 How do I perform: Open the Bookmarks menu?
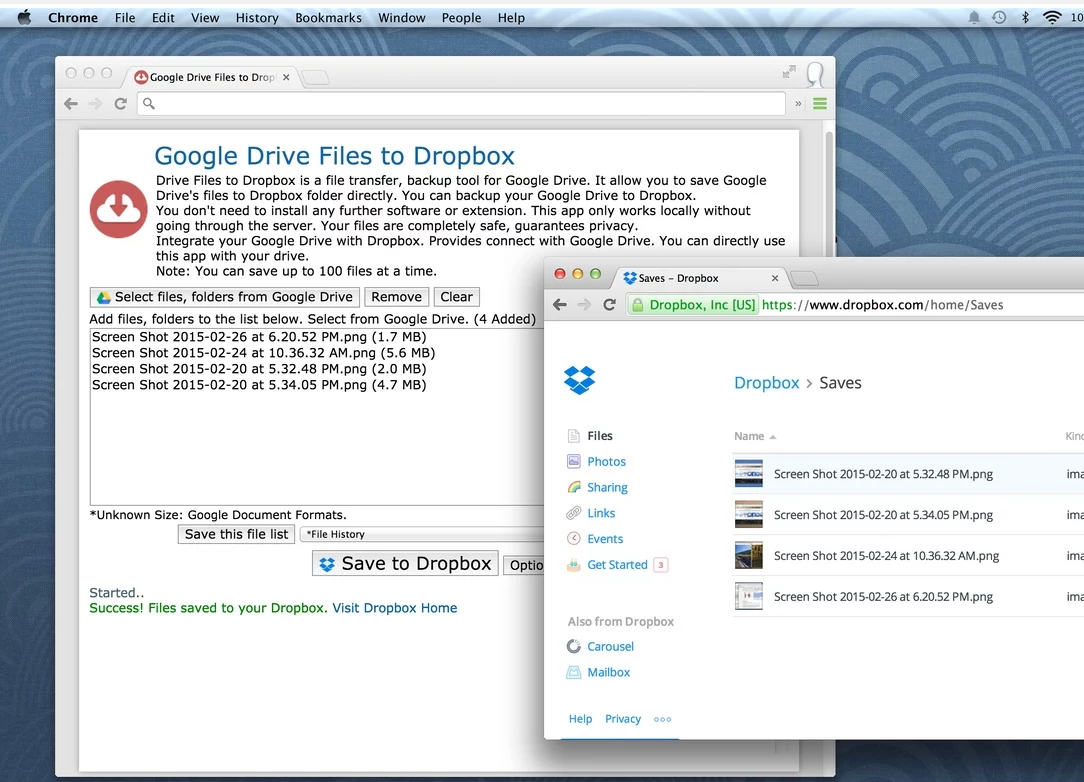[x=328, y=17]
